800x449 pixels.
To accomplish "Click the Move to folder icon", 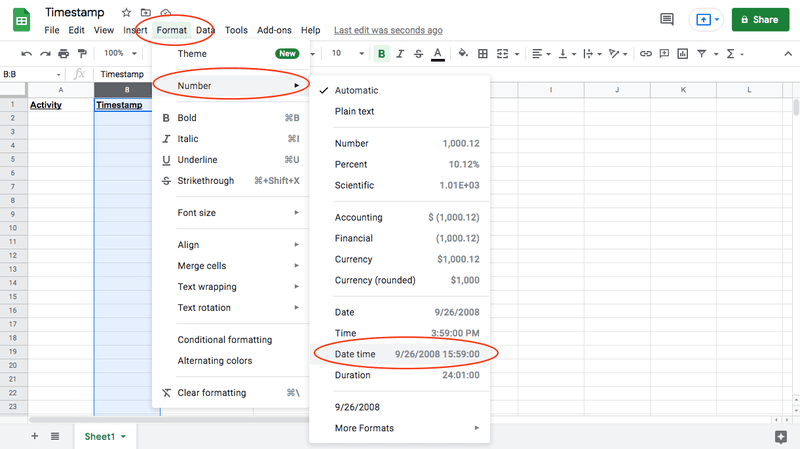I will (x=146, y=12).
